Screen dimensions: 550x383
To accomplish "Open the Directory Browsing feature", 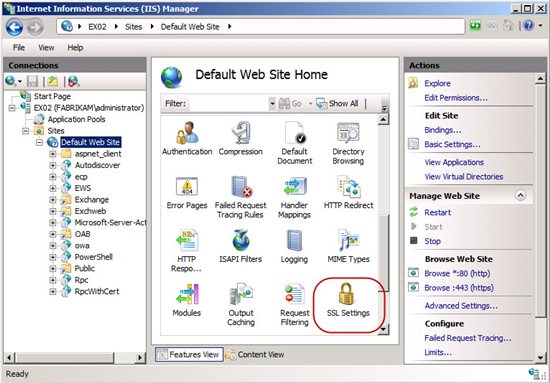I will coord(348,142).
